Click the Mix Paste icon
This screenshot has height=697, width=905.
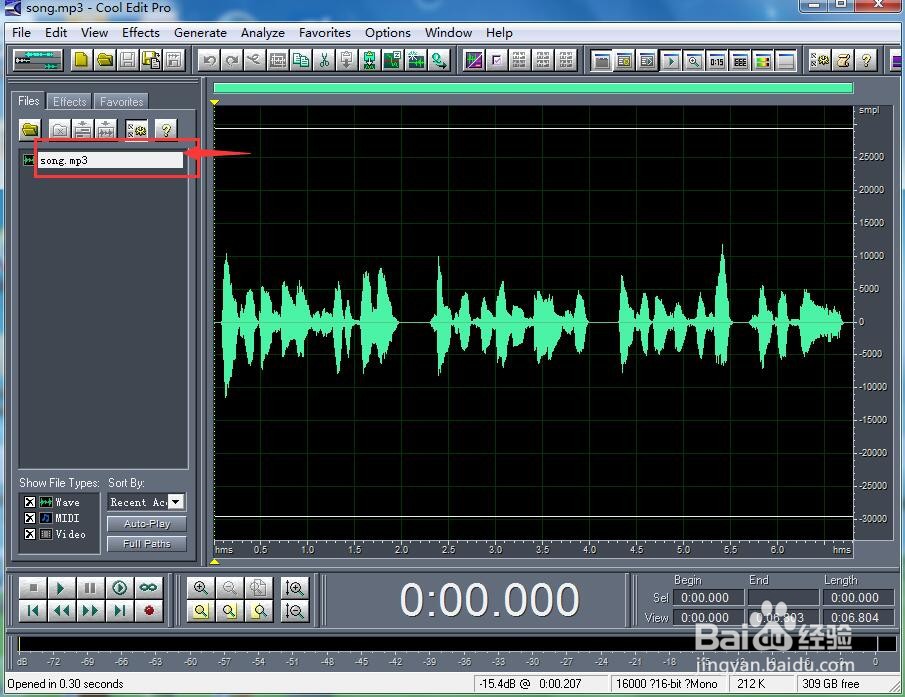369,60
